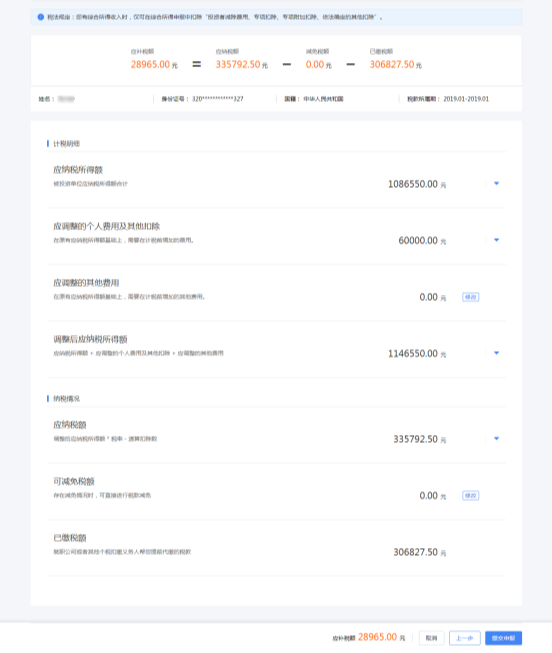Screen dimensions: 552x653
Task: Expand the 应纳税所得额 1086550.00 row arrow
Action: click(x=496, y=183)
